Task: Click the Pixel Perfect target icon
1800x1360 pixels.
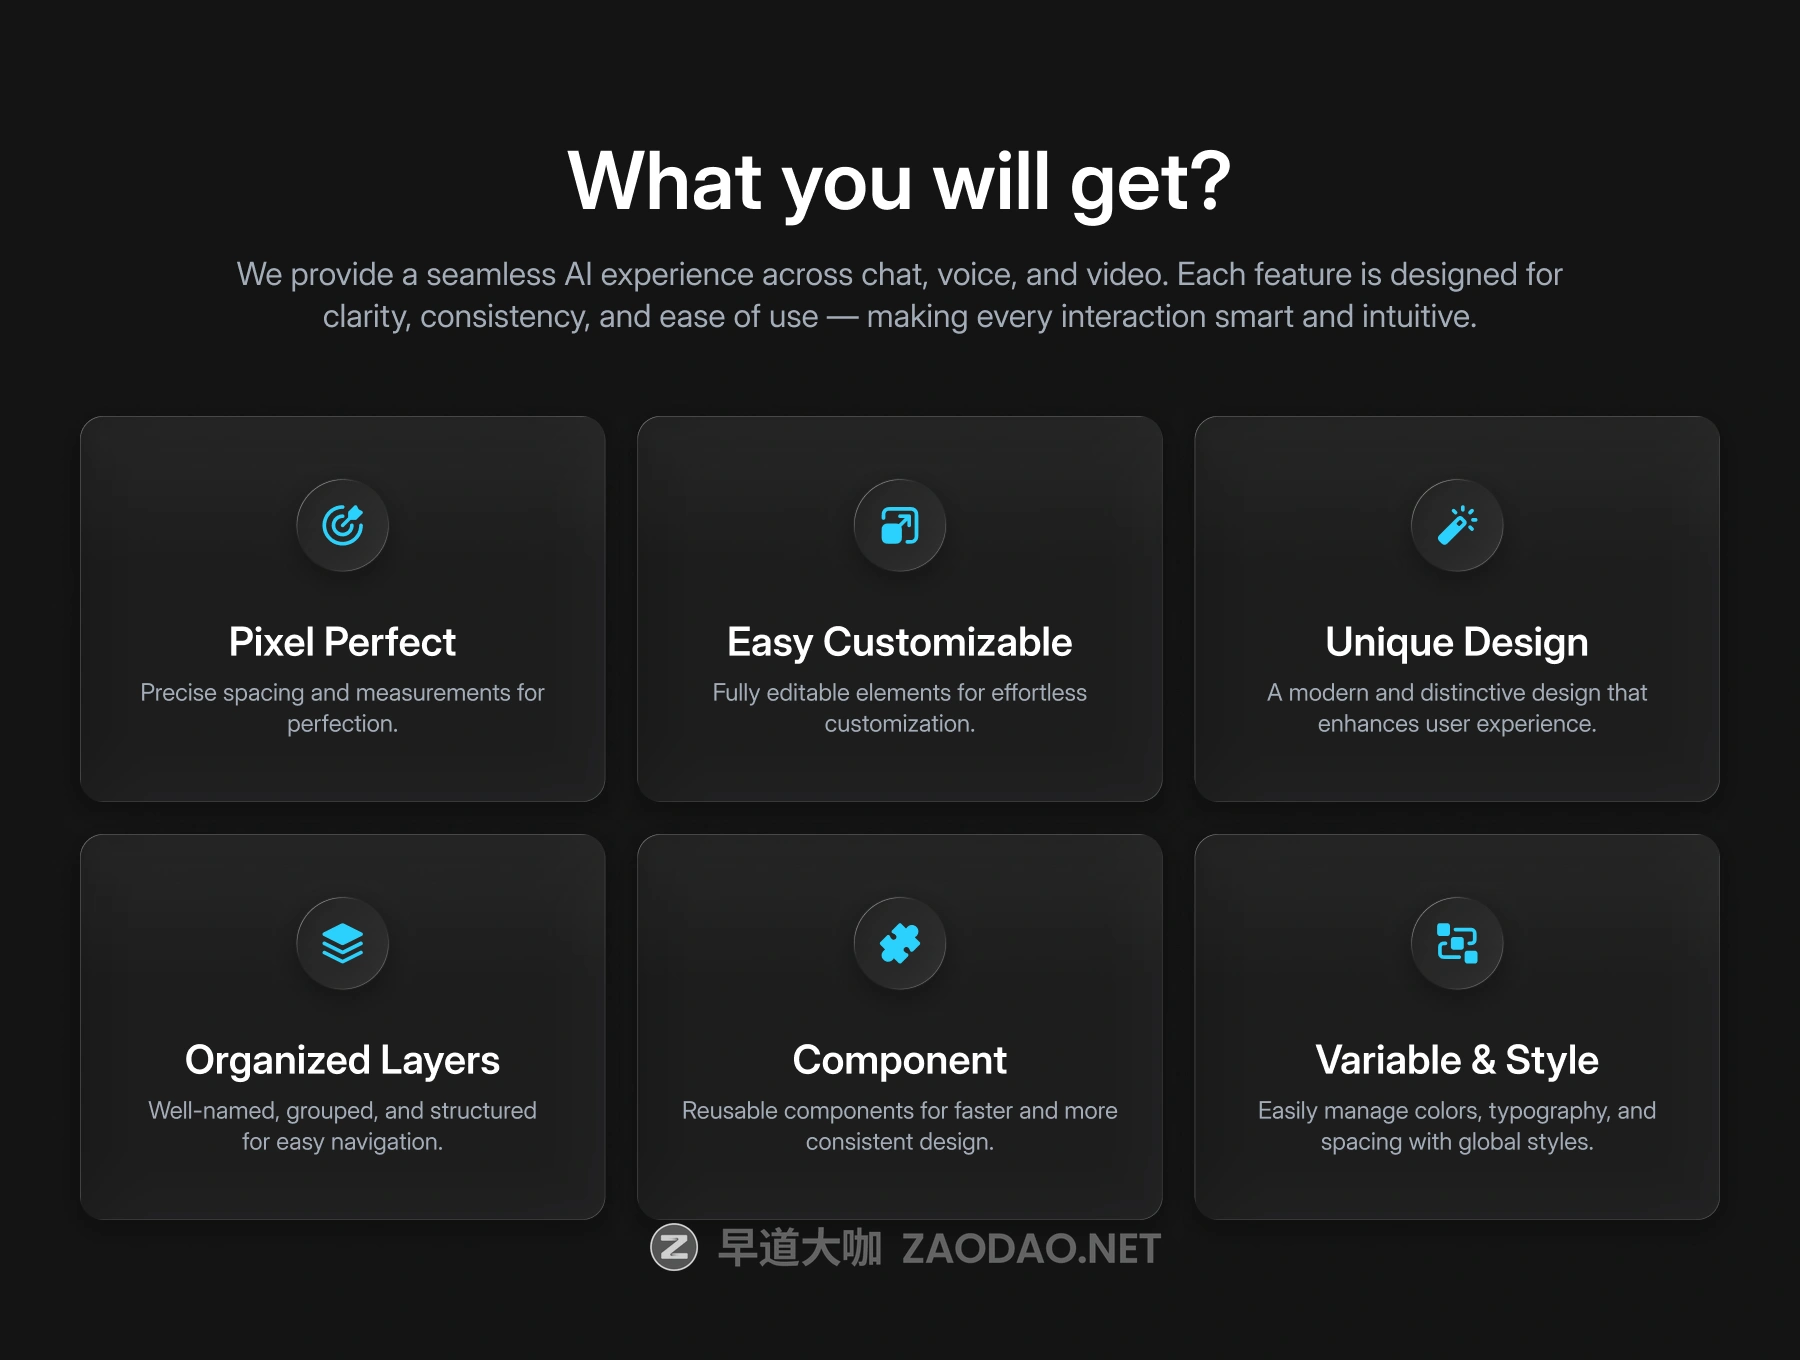Action: click(342, 525)
